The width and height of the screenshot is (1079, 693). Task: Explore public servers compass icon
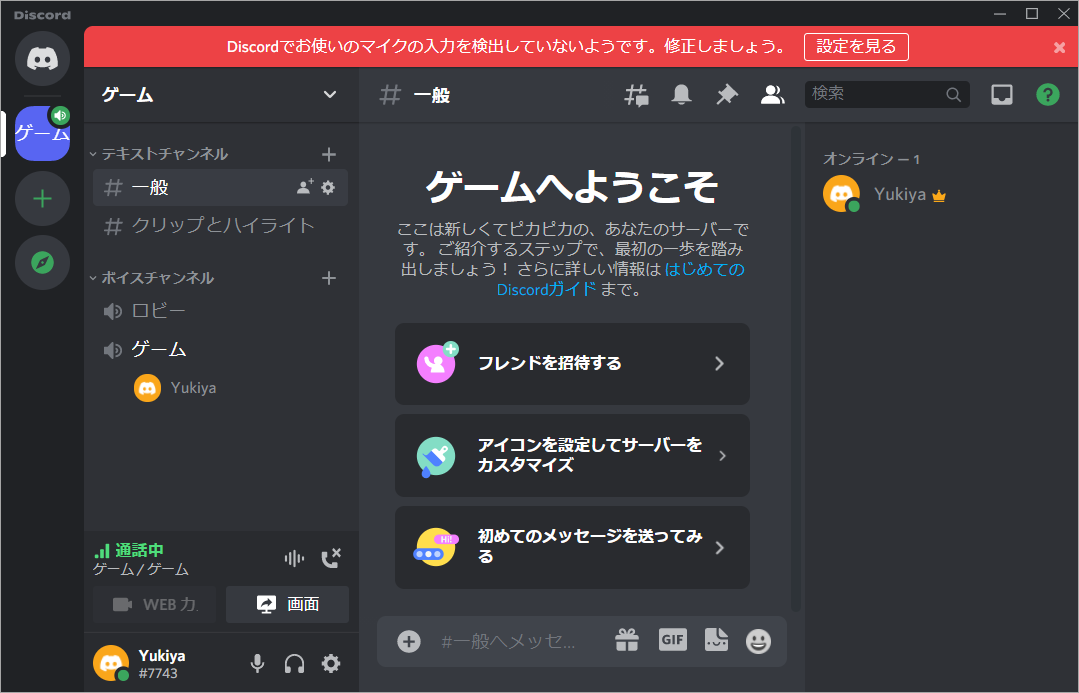pos(43,262)
